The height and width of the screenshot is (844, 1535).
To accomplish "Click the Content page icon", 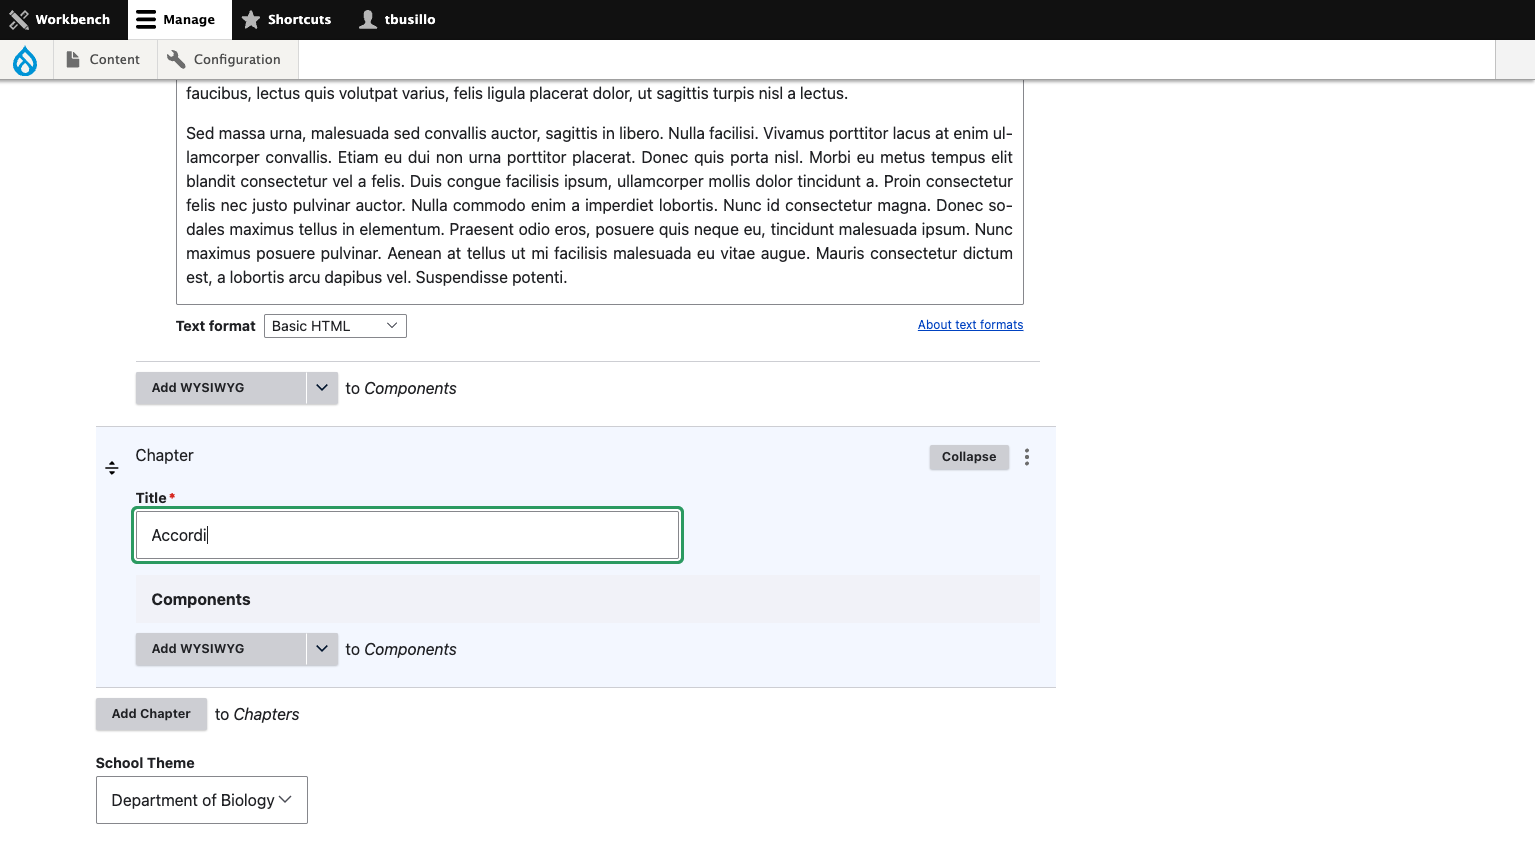I will pos(73,60).
